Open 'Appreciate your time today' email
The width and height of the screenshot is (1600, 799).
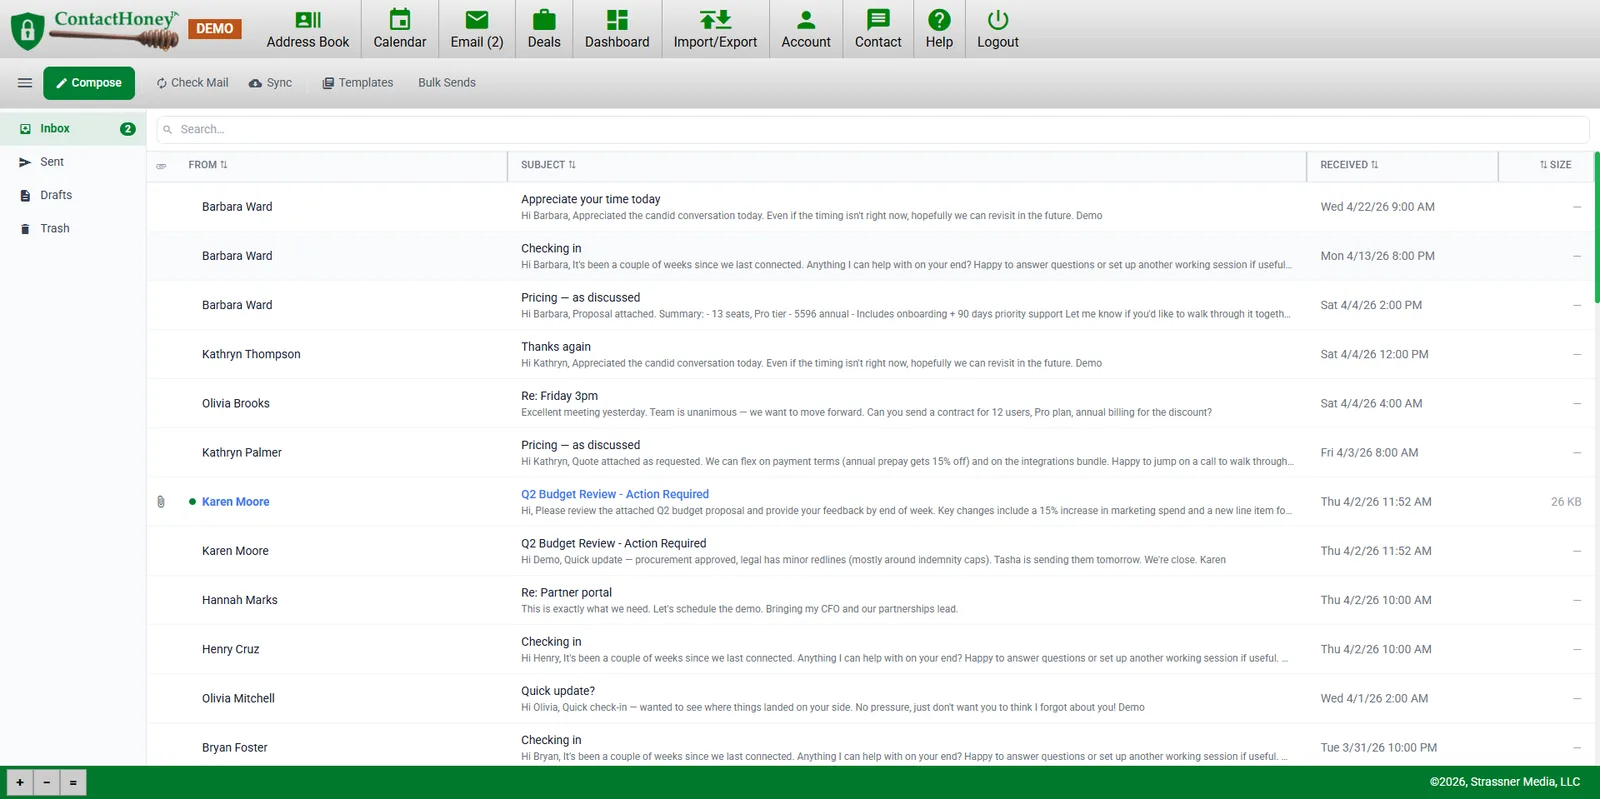(869, 207)
